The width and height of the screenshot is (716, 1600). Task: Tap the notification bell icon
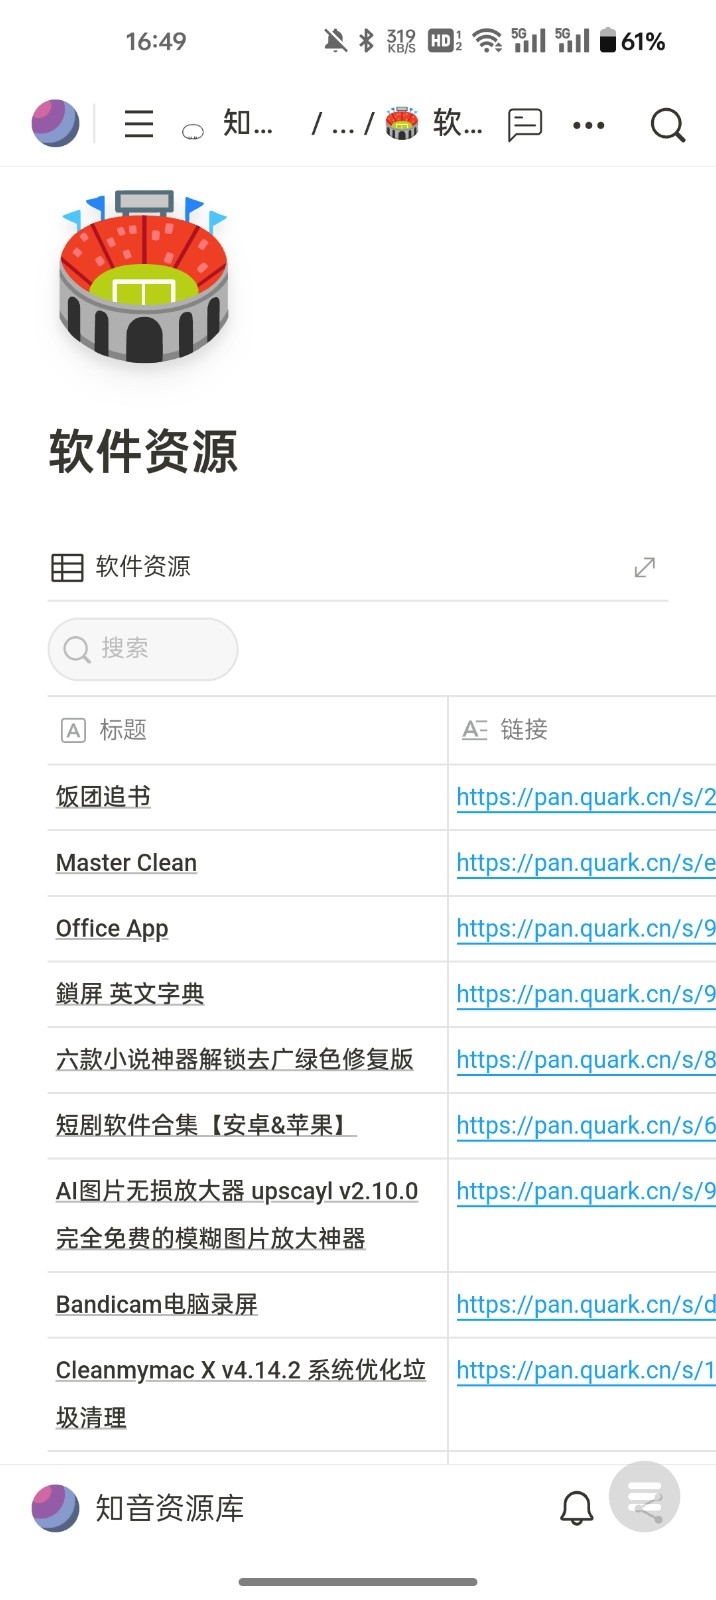point(576,1508)
